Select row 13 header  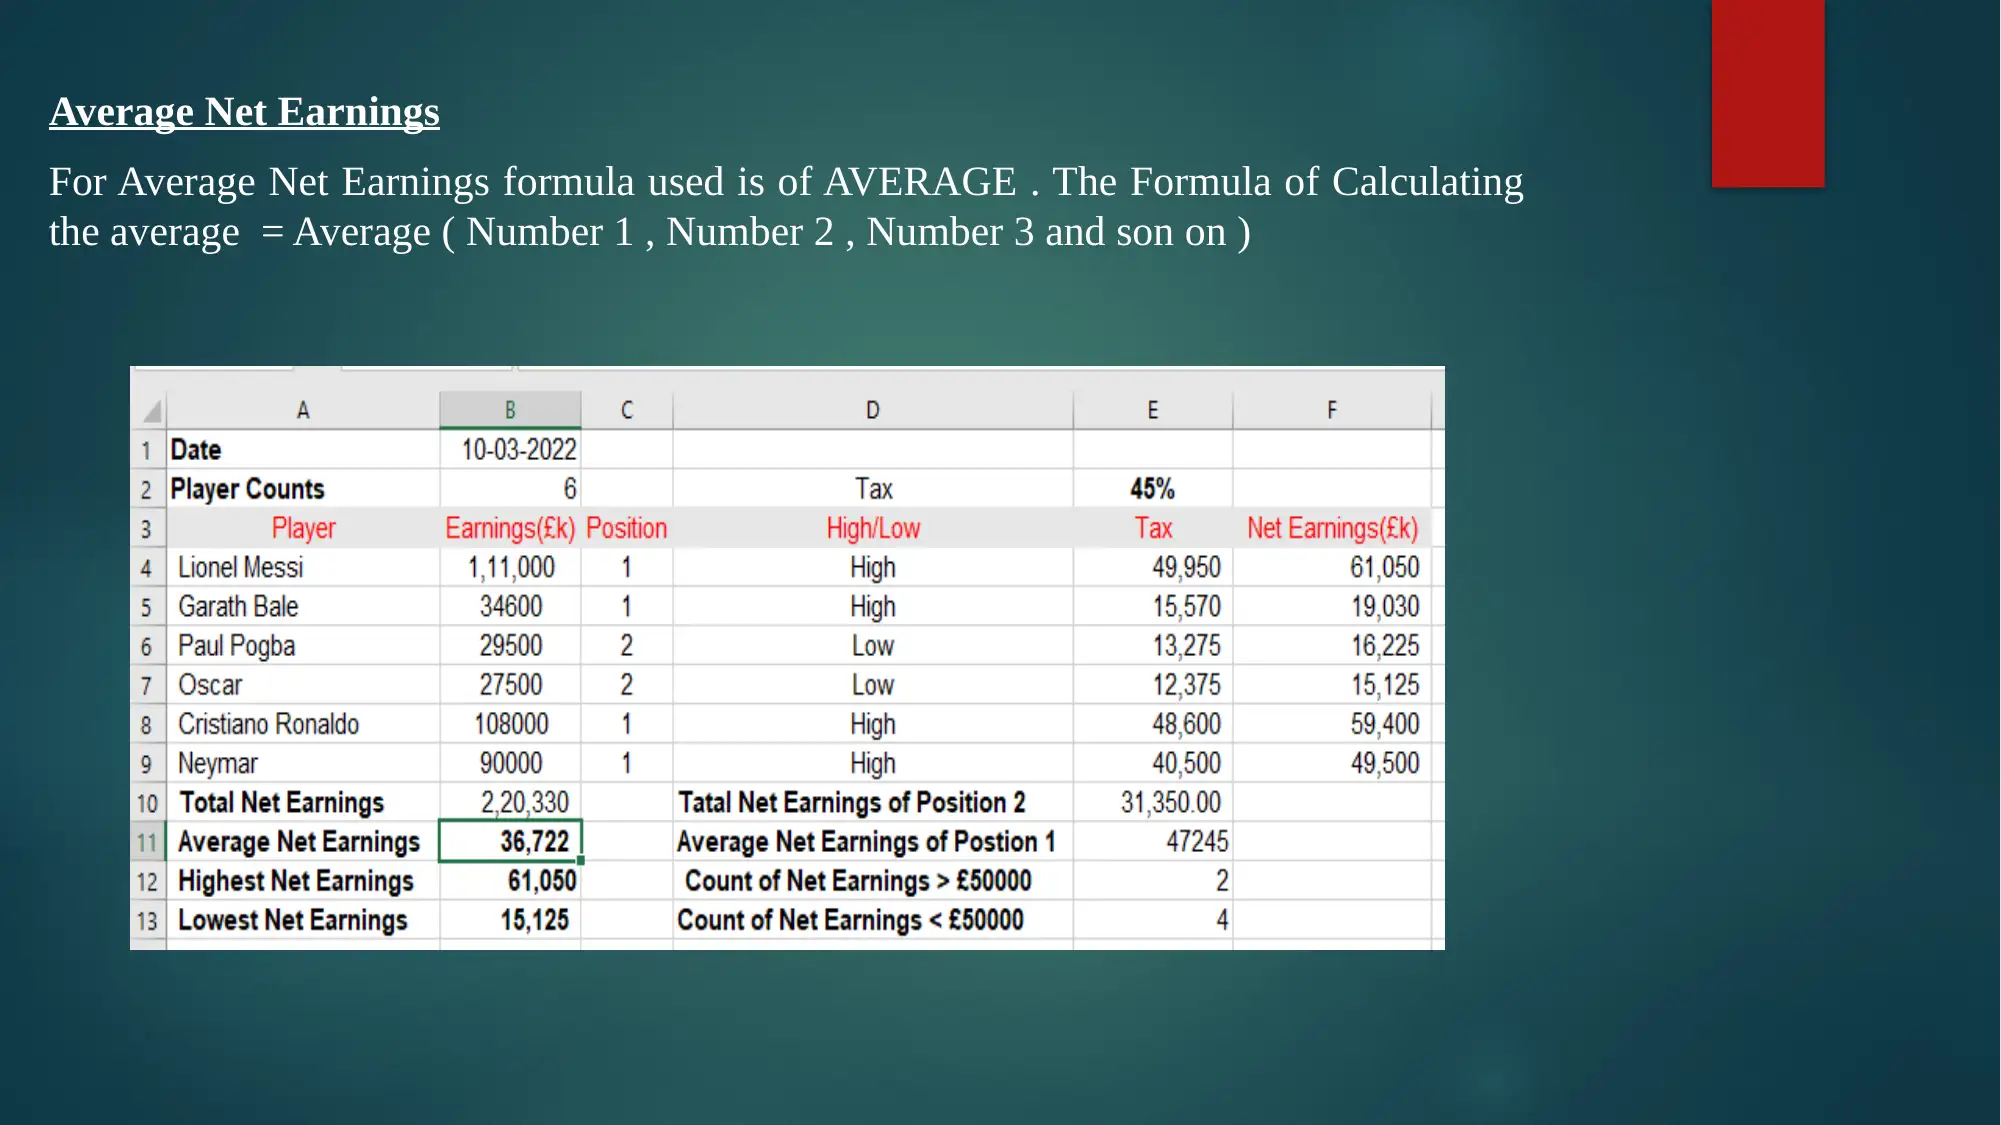[x=147, y=920]
